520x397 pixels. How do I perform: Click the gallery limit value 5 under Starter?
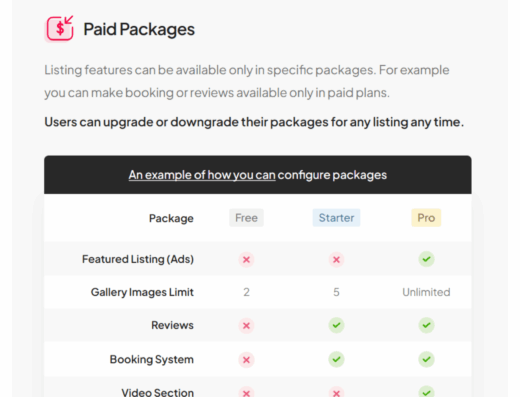[336, 292]
